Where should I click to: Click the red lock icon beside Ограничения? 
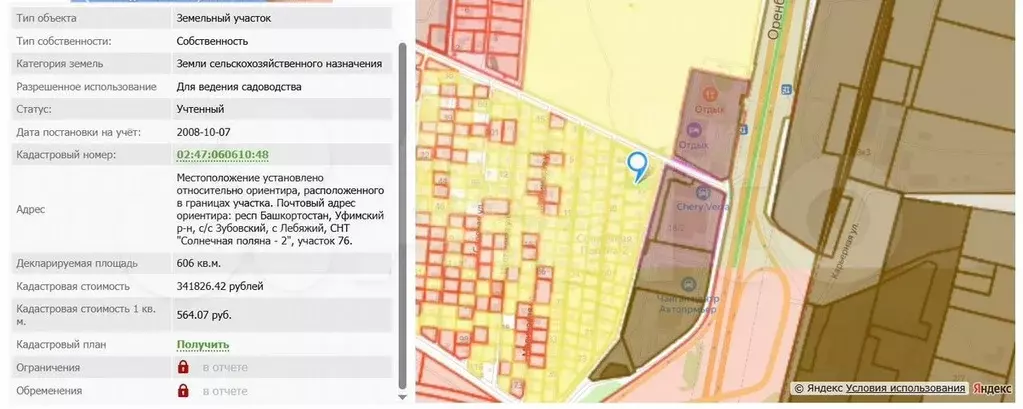point(183,367)
